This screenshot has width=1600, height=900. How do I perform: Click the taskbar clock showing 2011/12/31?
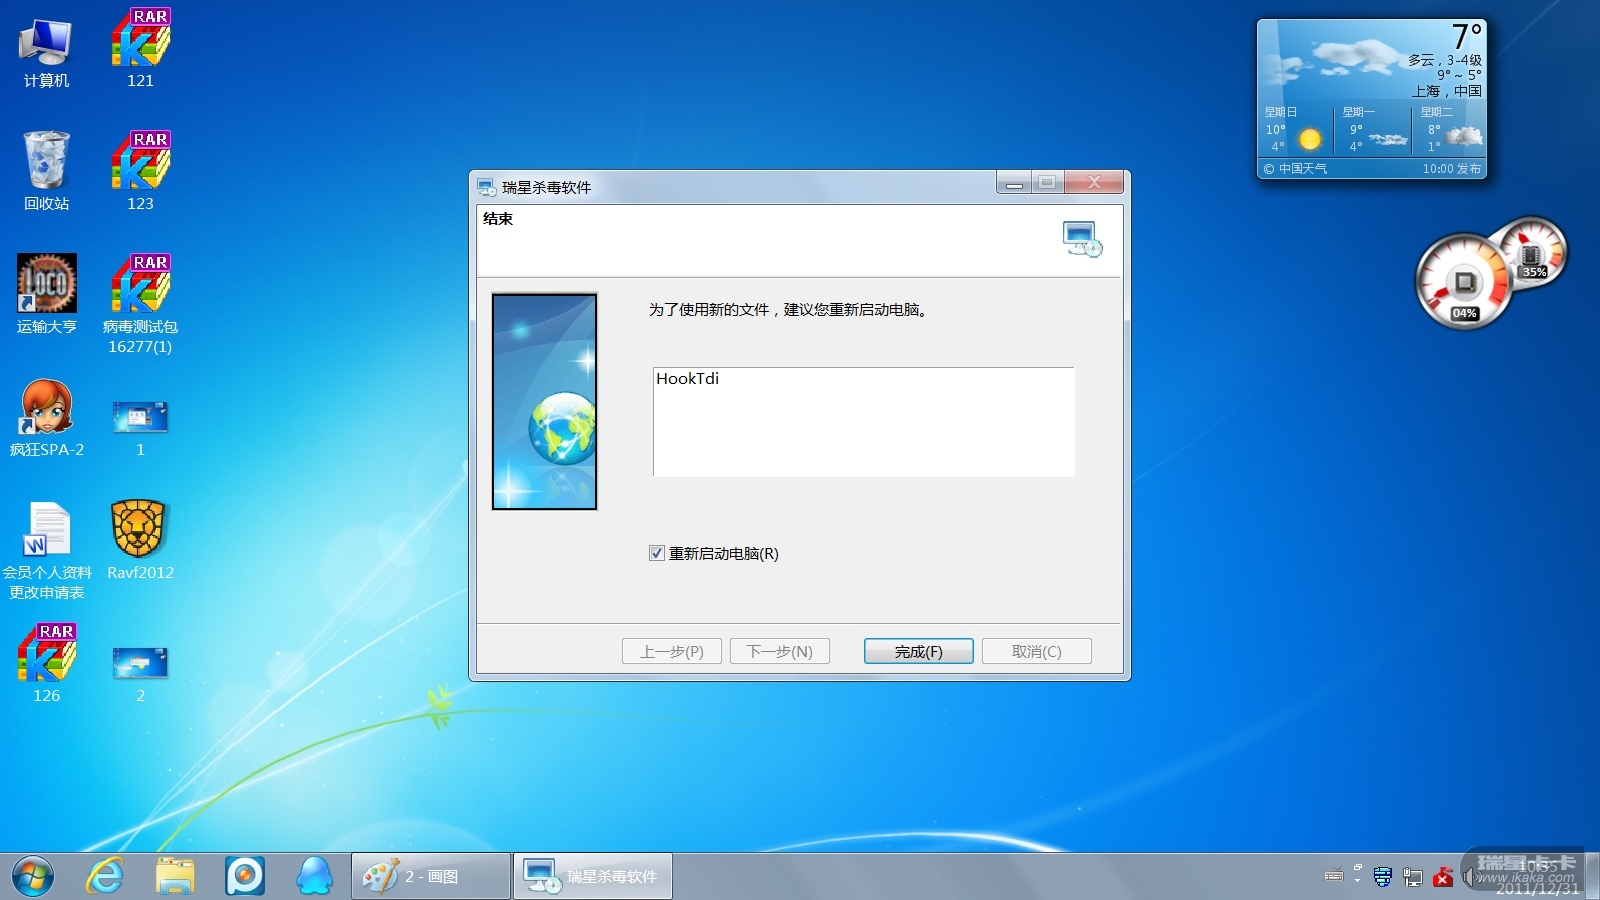point(1538,877)
